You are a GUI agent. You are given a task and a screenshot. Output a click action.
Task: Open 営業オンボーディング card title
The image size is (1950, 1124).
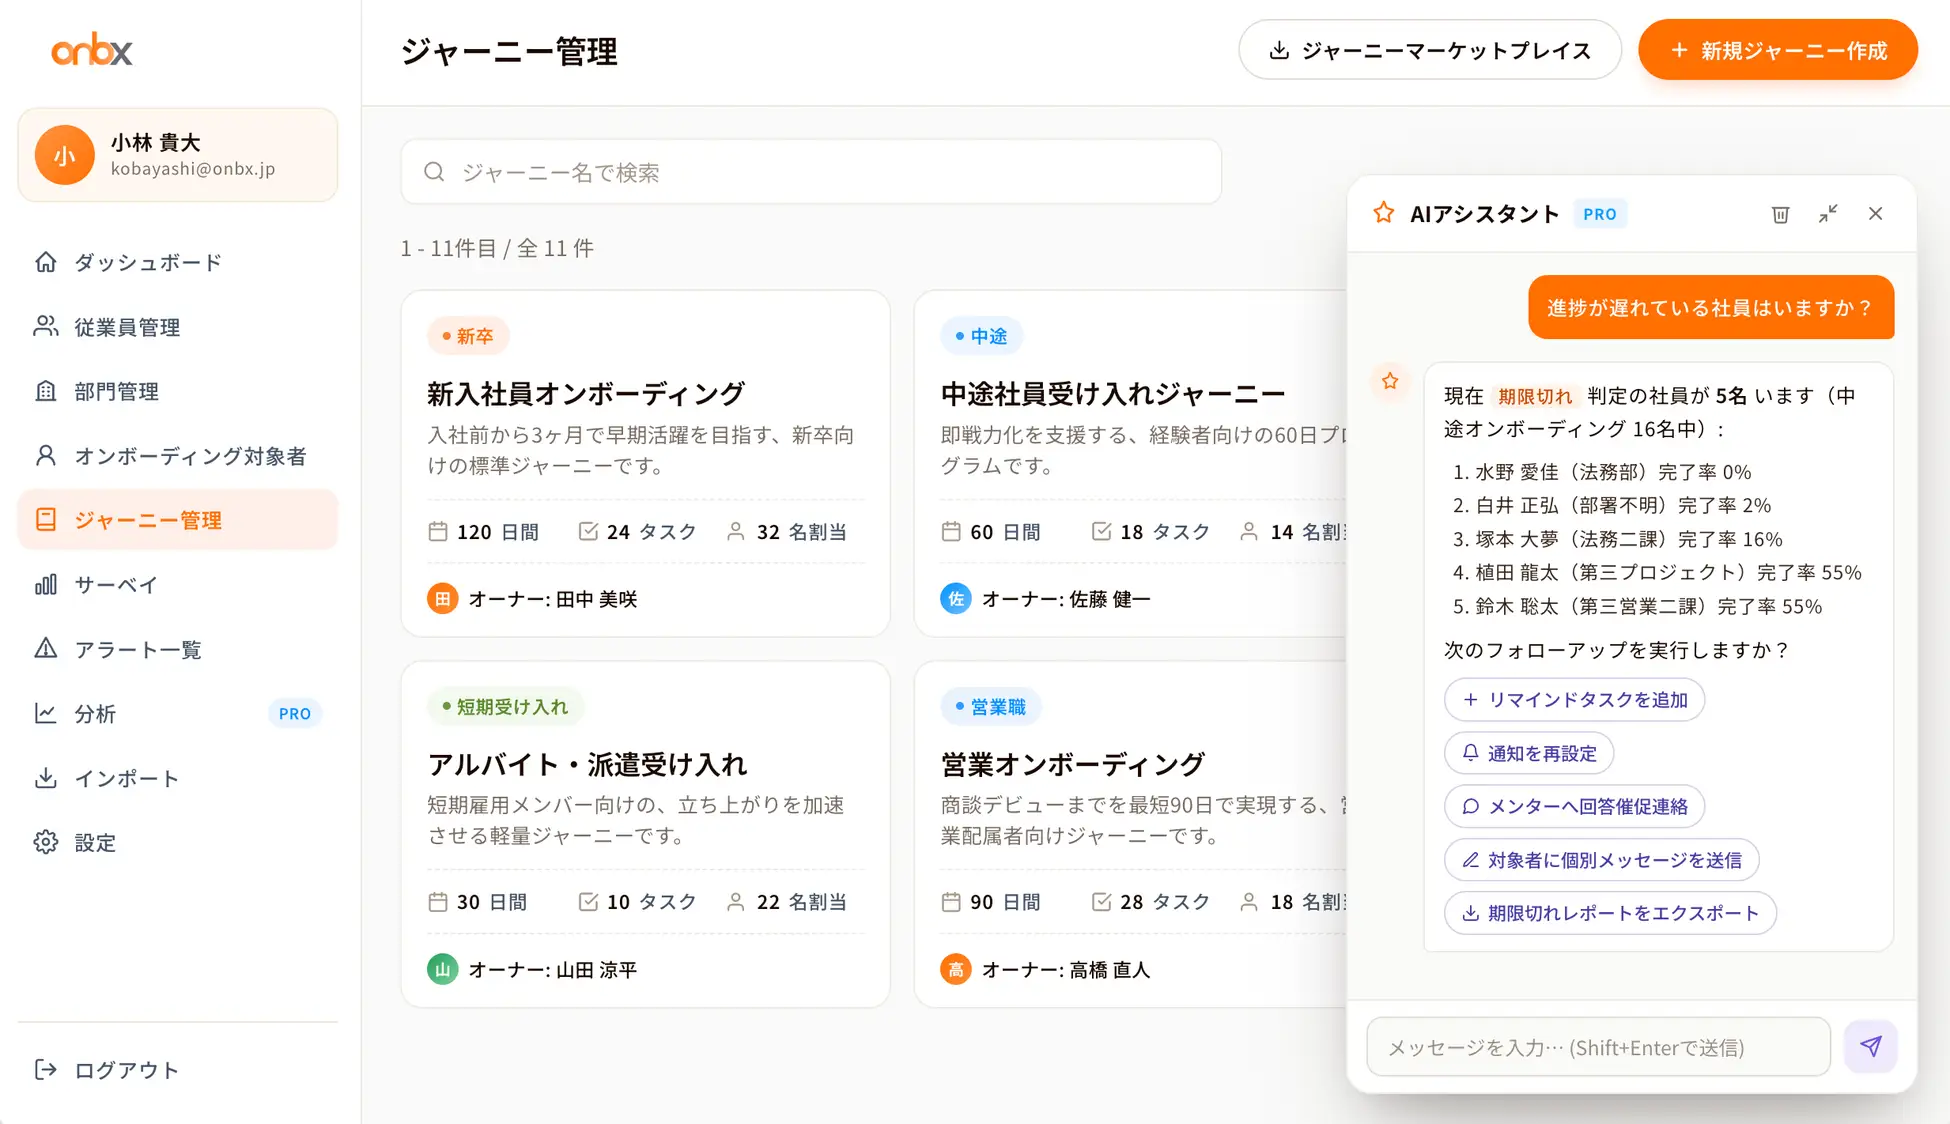1072,764
